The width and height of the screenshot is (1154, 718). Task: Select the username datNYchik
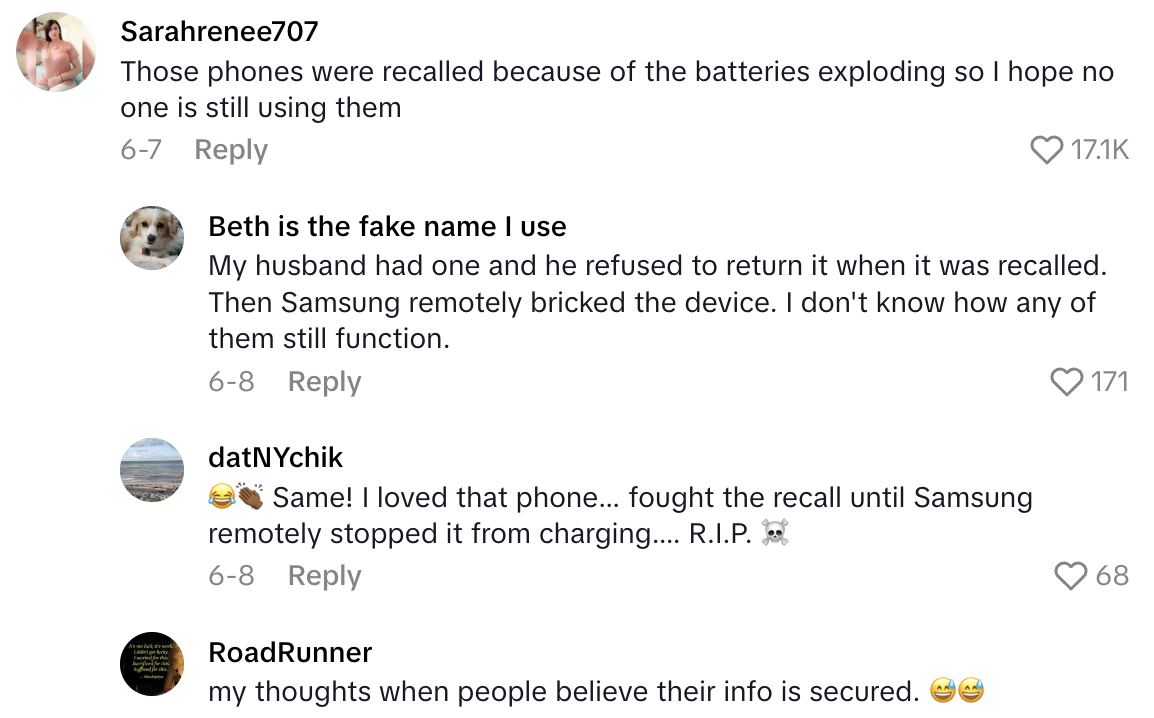coord(276,457)
